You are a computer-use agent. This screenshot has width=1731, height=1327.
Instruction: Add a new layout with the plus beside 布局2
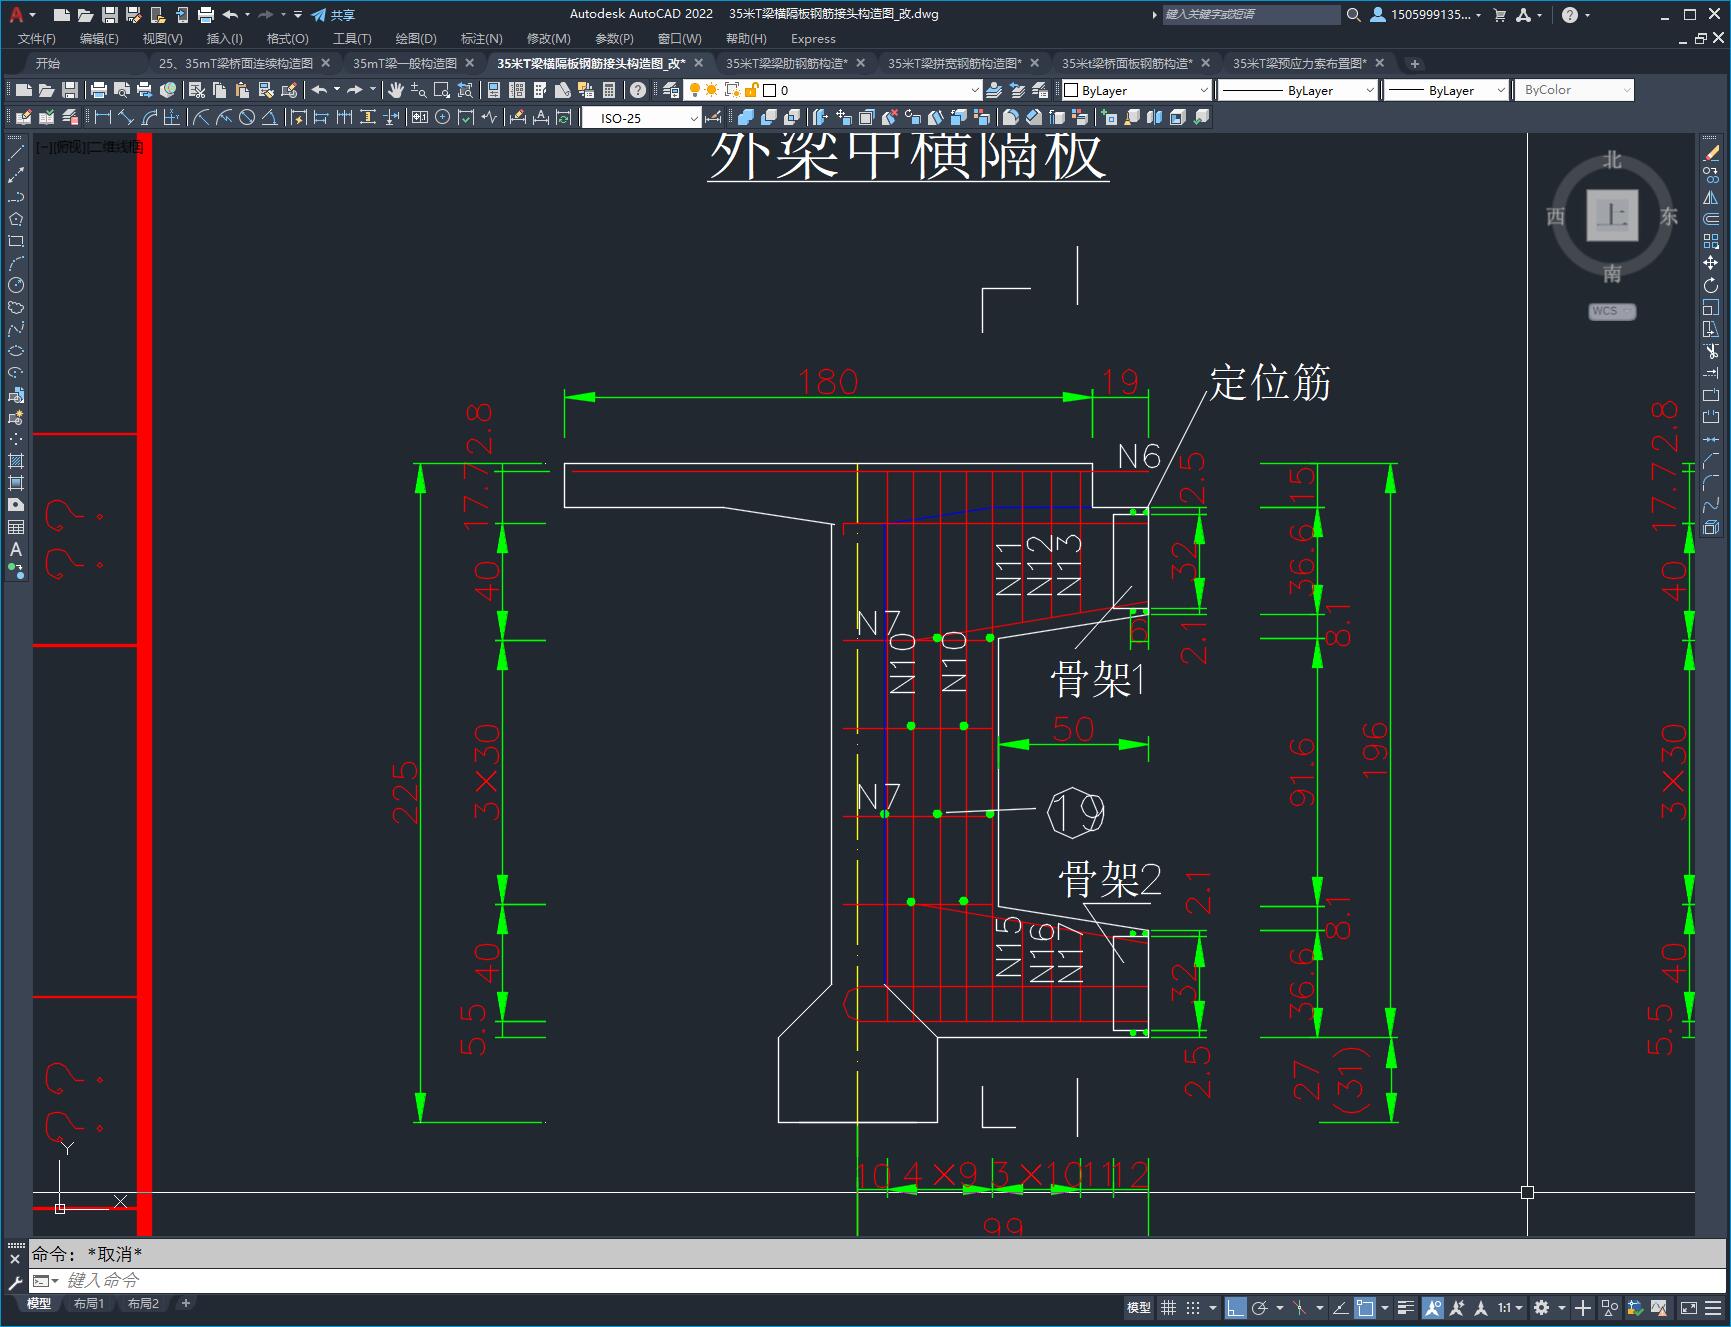186,1303
